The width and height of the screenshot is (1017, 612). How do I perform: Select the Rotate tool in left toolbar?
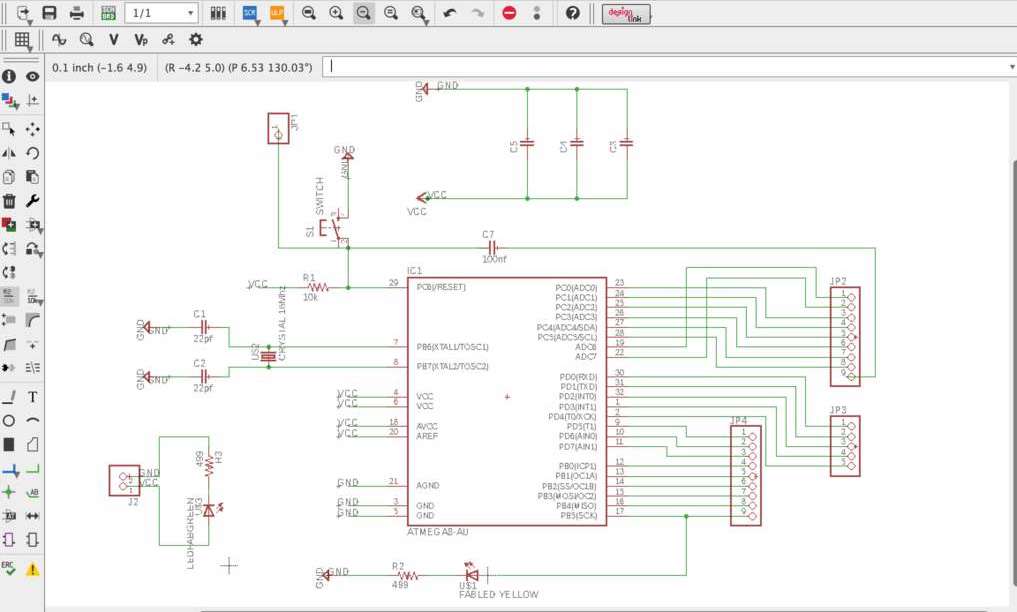32,153
